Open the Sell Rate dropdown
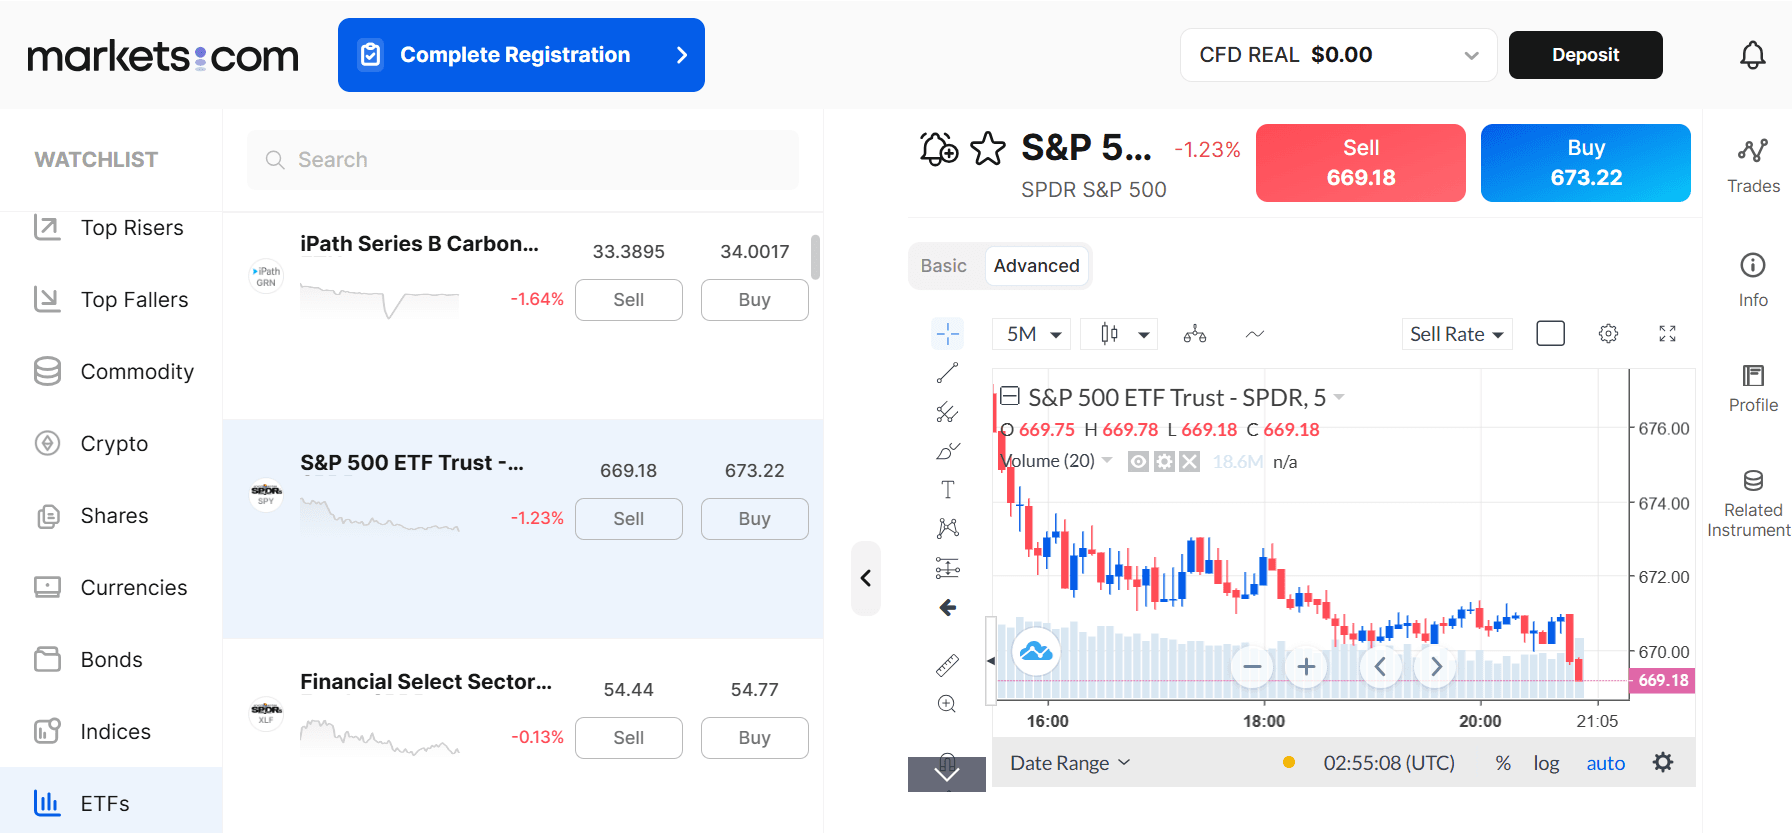This screenshot has height=833, width=1792. [x=1456, y=333]
